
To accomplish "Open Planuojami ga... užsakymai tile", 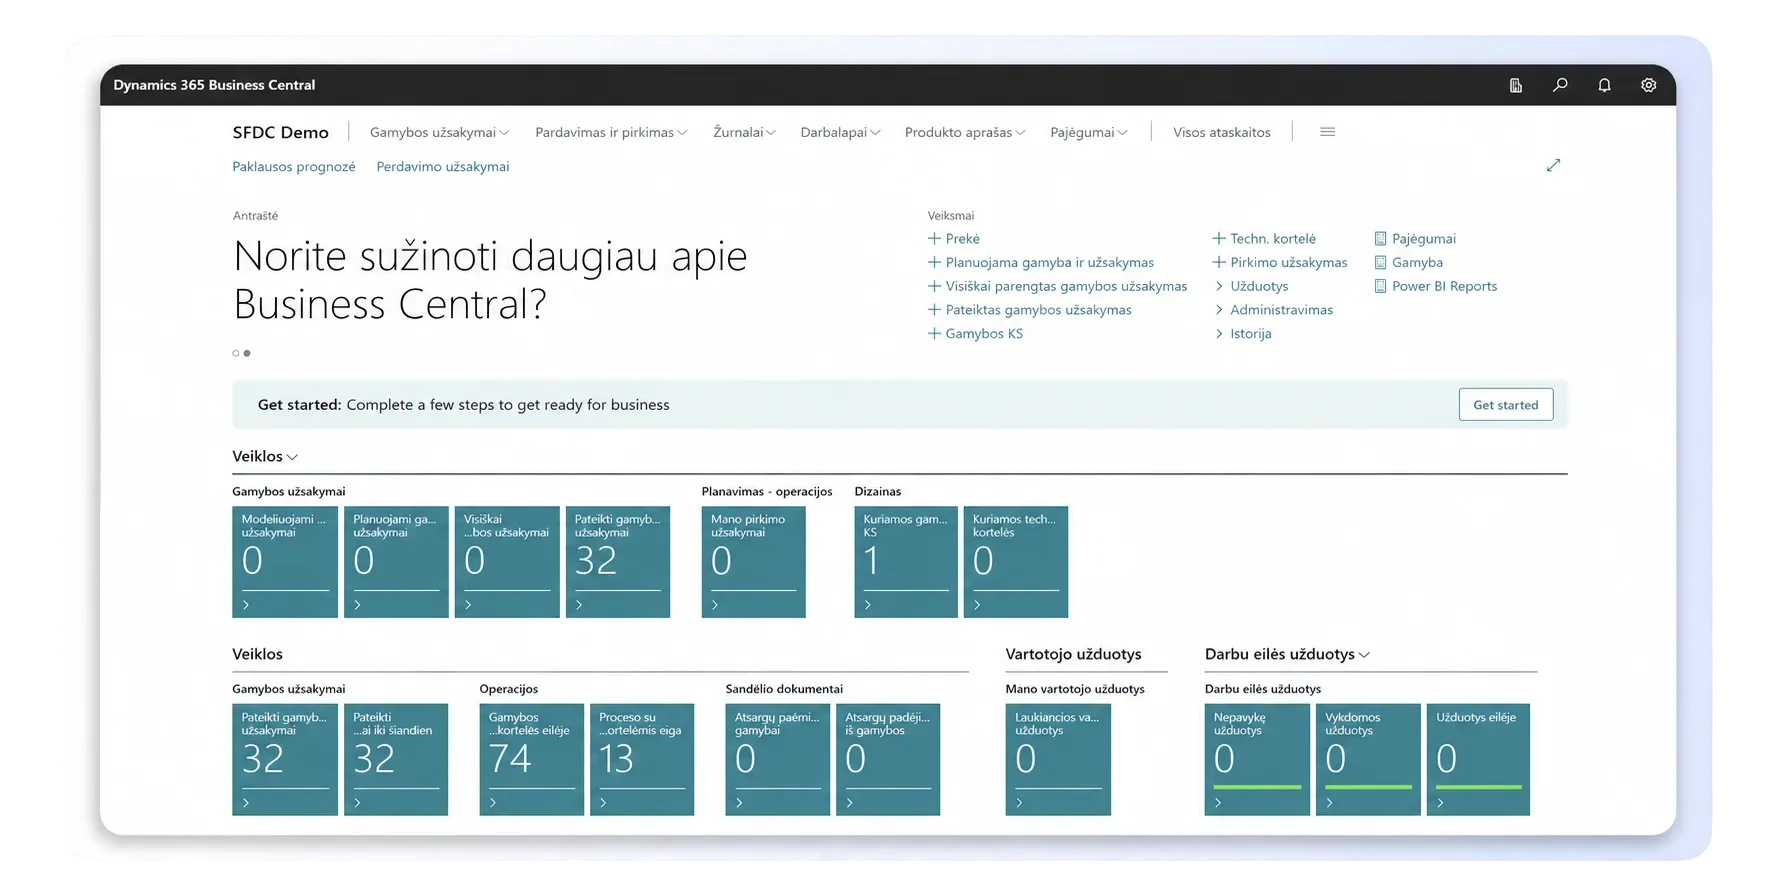I will pos(396,562).
